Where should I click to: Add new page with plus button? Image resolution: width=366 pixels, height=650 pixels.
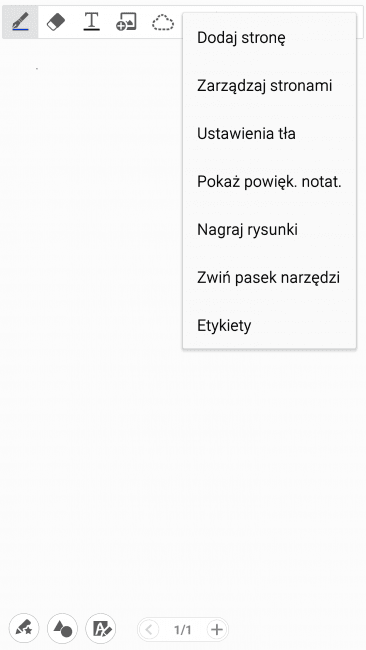pos(217,630)
